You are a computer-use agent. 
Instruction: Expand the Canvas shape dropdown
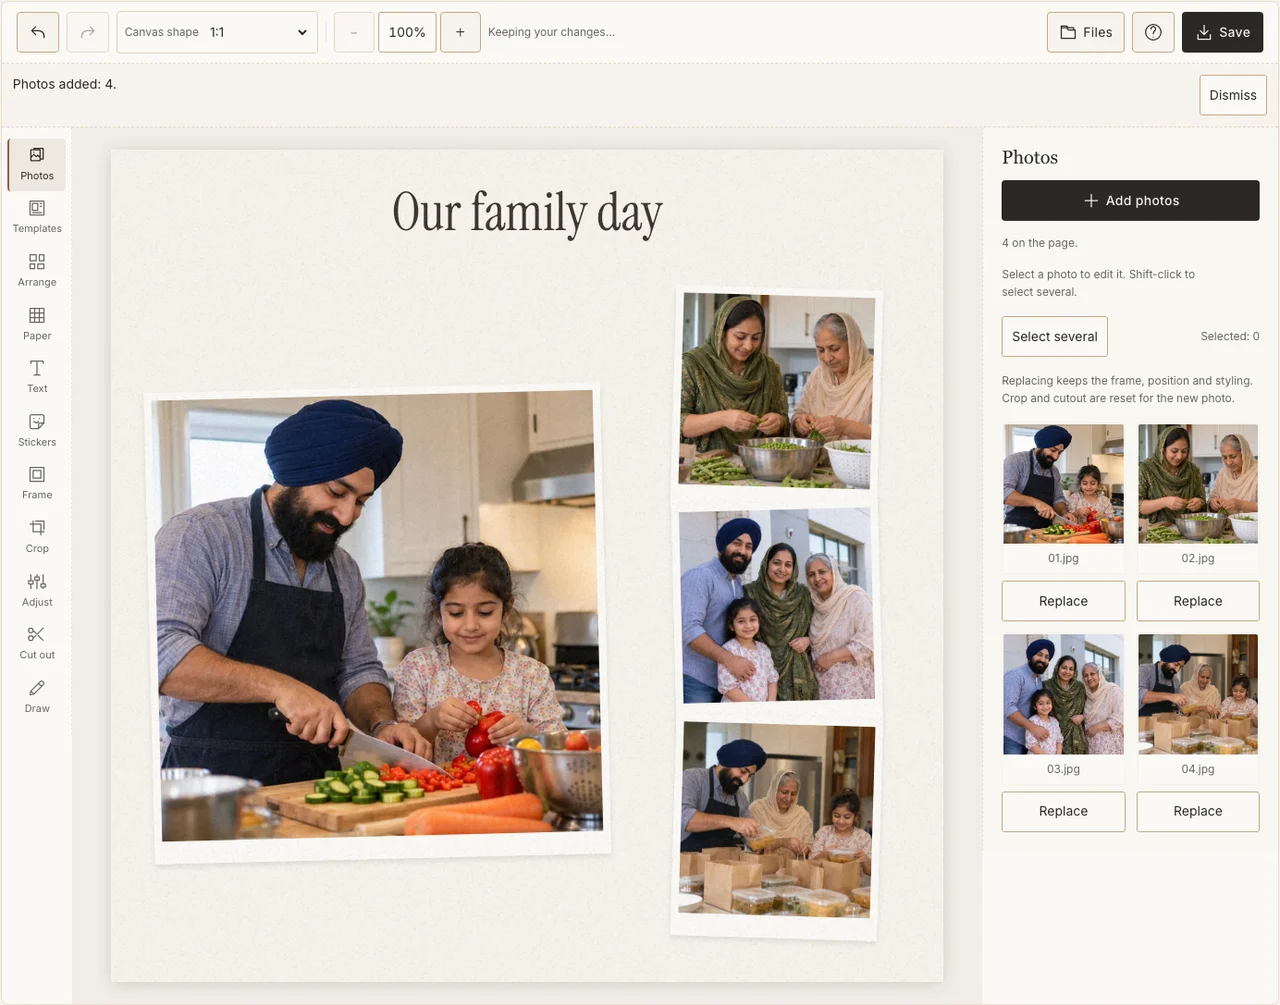217,32
